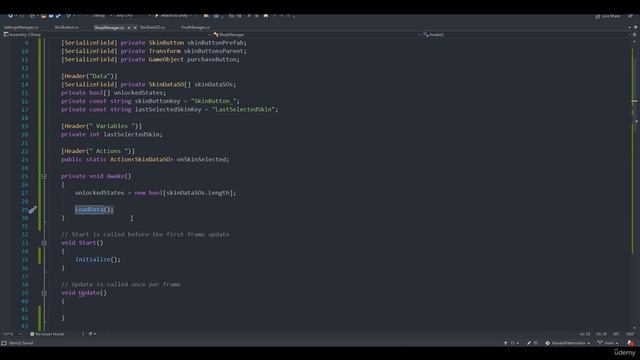Image resolution: width=640 pixels, height=360 pixels.
Task: Click on 'skinButtonPrefab' field name
Action: (217, 42)
